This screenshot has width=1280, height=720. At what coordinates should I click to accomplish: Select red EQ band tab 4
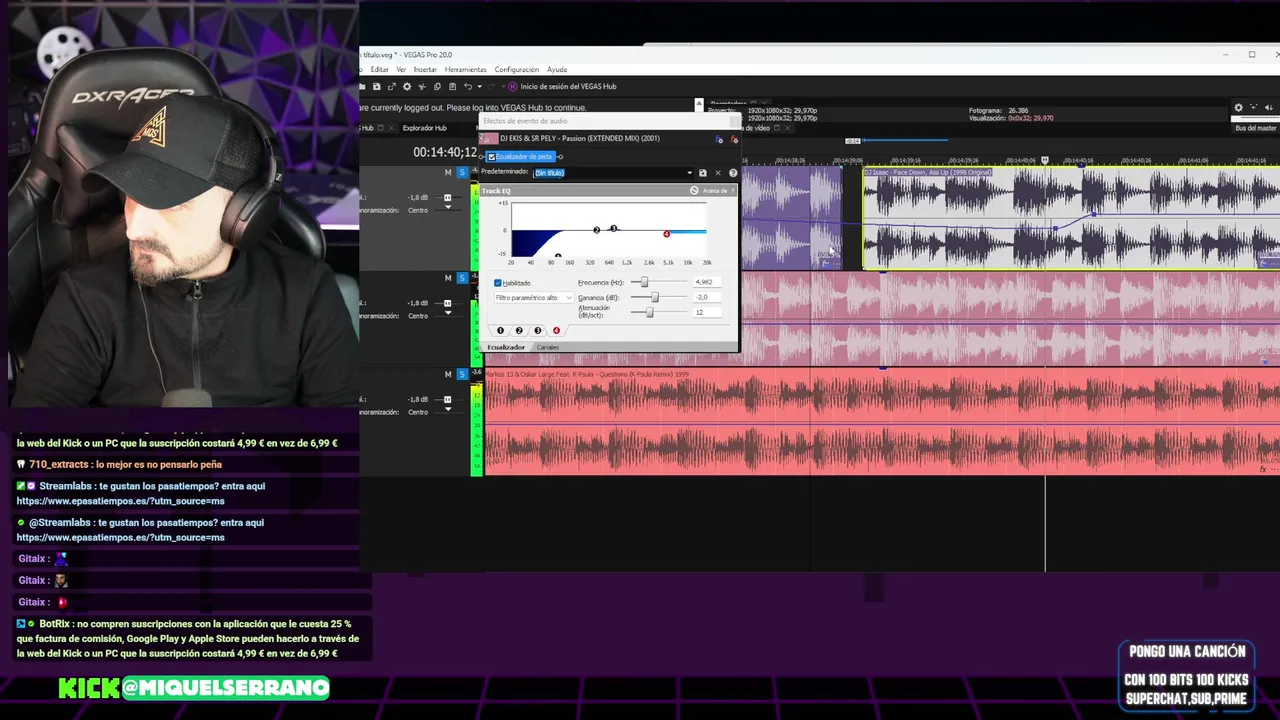(556, 330)
